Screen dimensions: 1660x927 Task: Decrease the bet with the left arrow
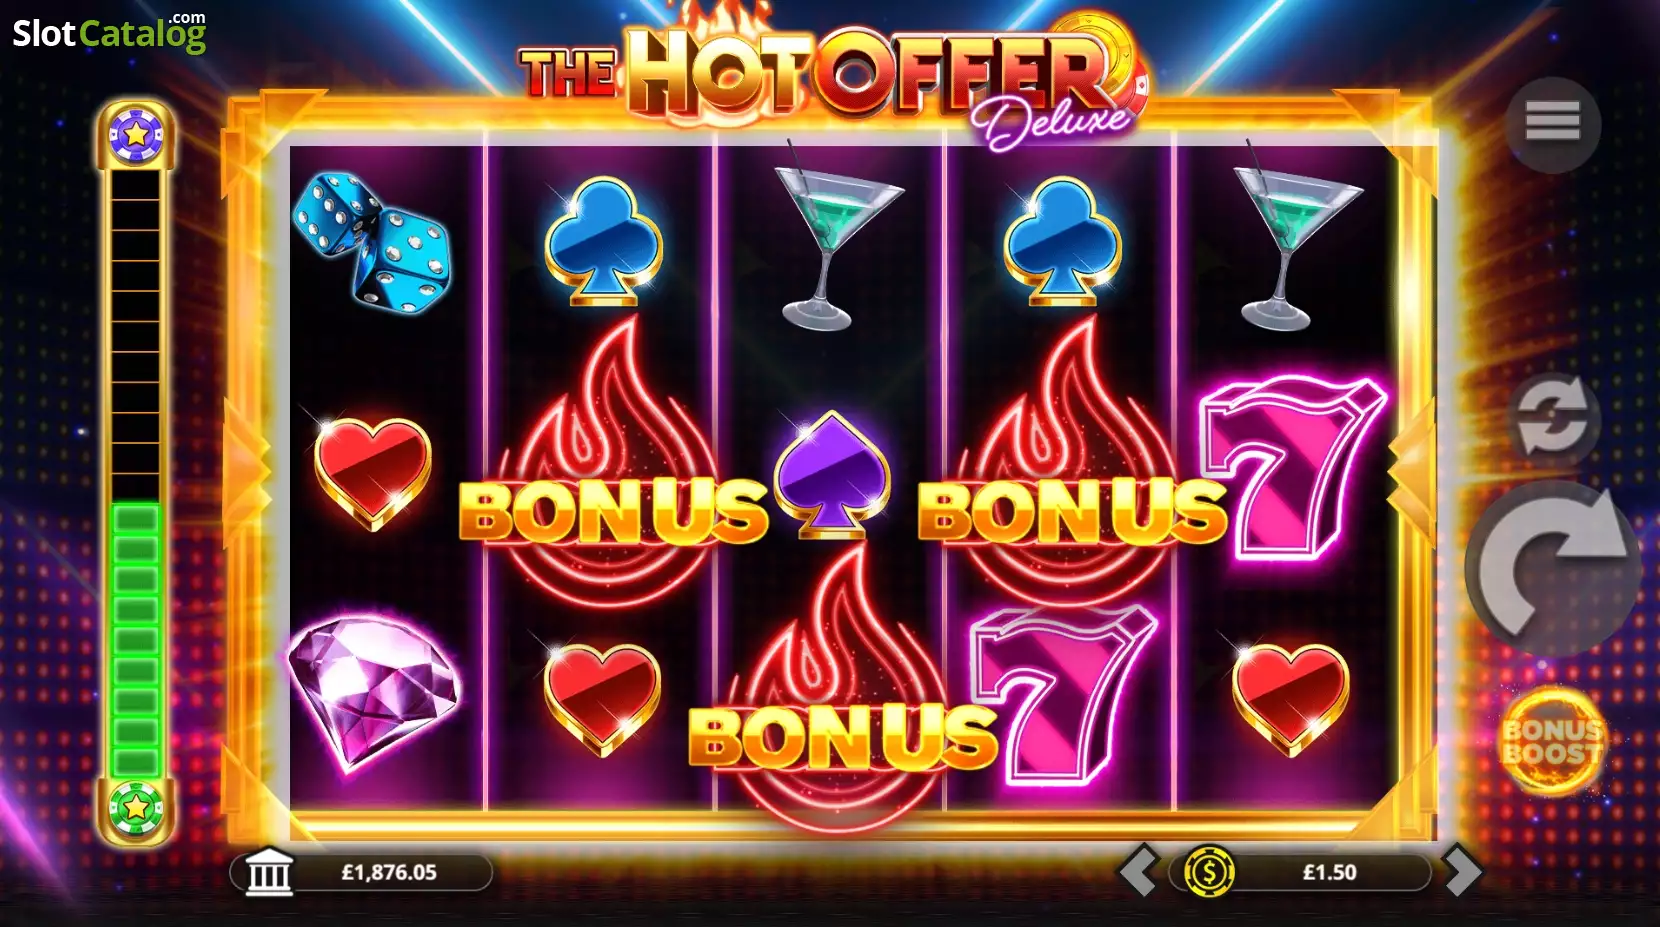1138,871
